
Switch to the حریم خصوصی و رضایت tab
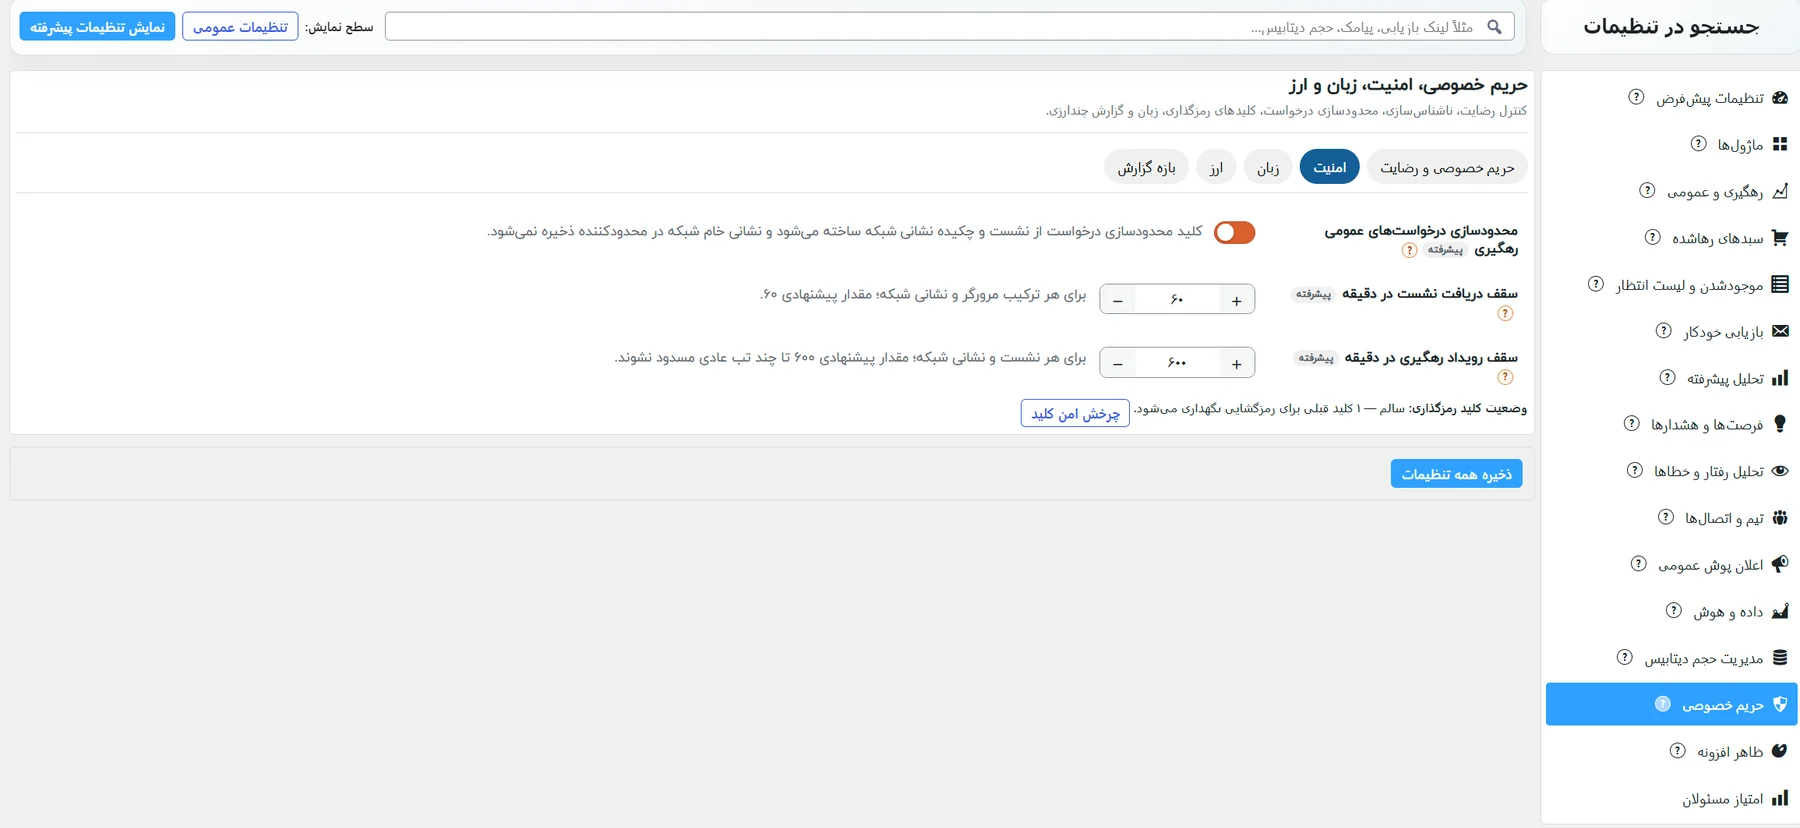coord(1447,167)
